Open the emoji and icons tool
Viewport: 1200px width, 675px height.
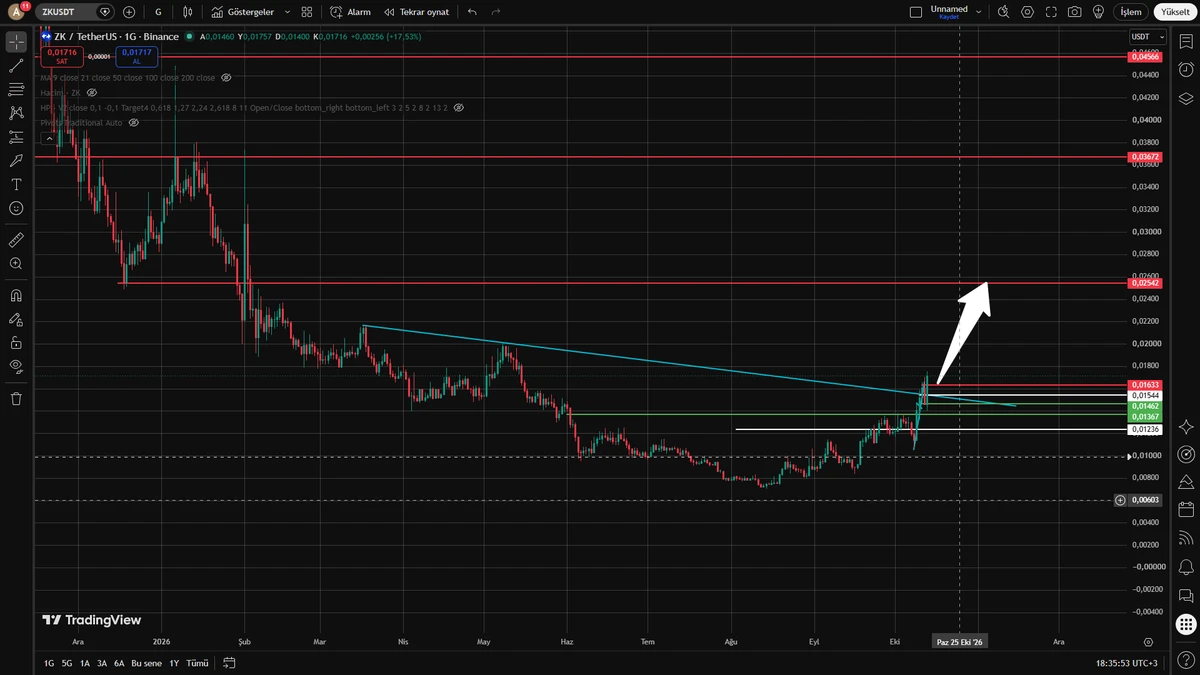[x=16, y=208]
